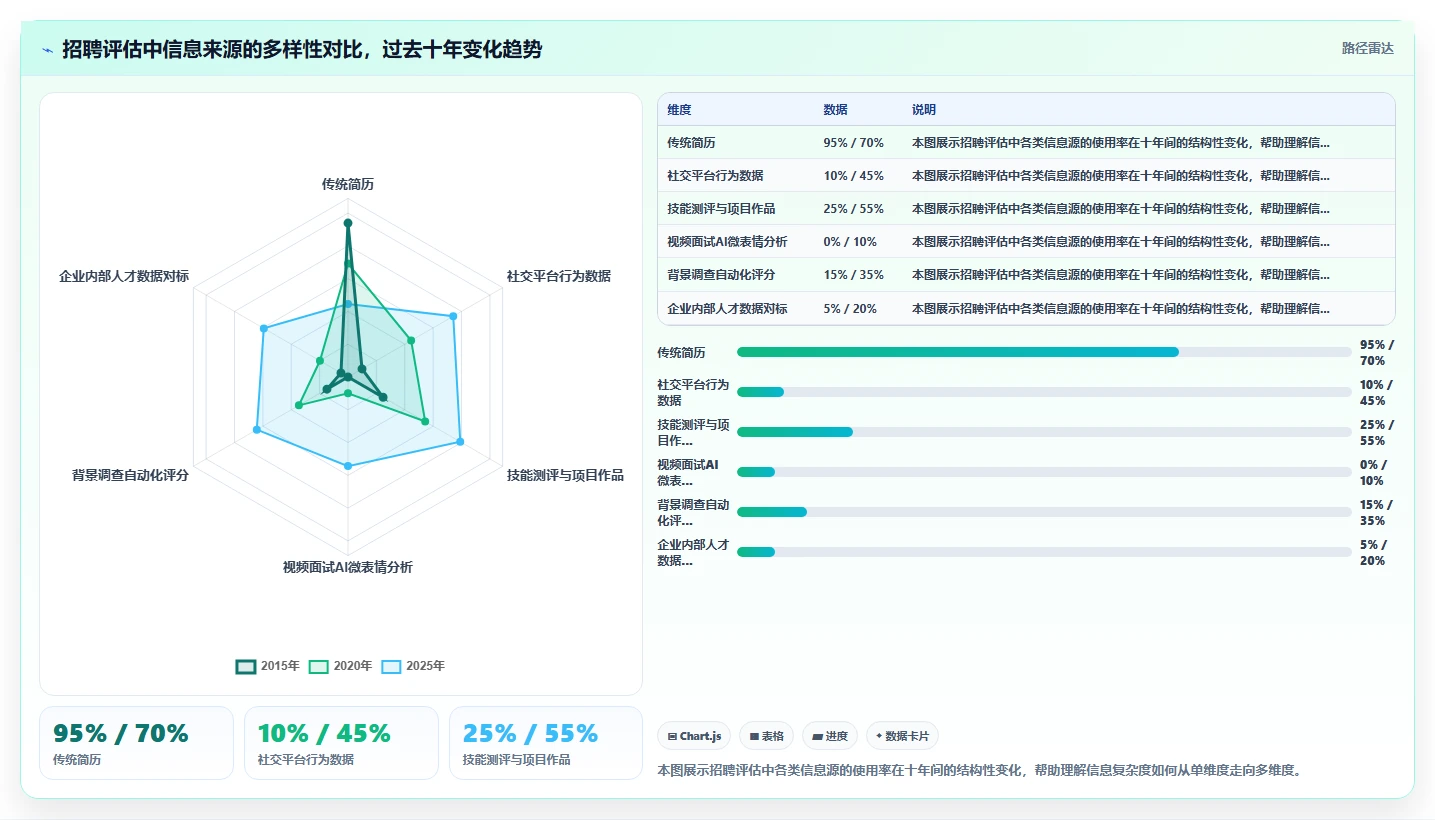Select the 背景调查自动化评分 progress bar

(x=1044, y=512)
